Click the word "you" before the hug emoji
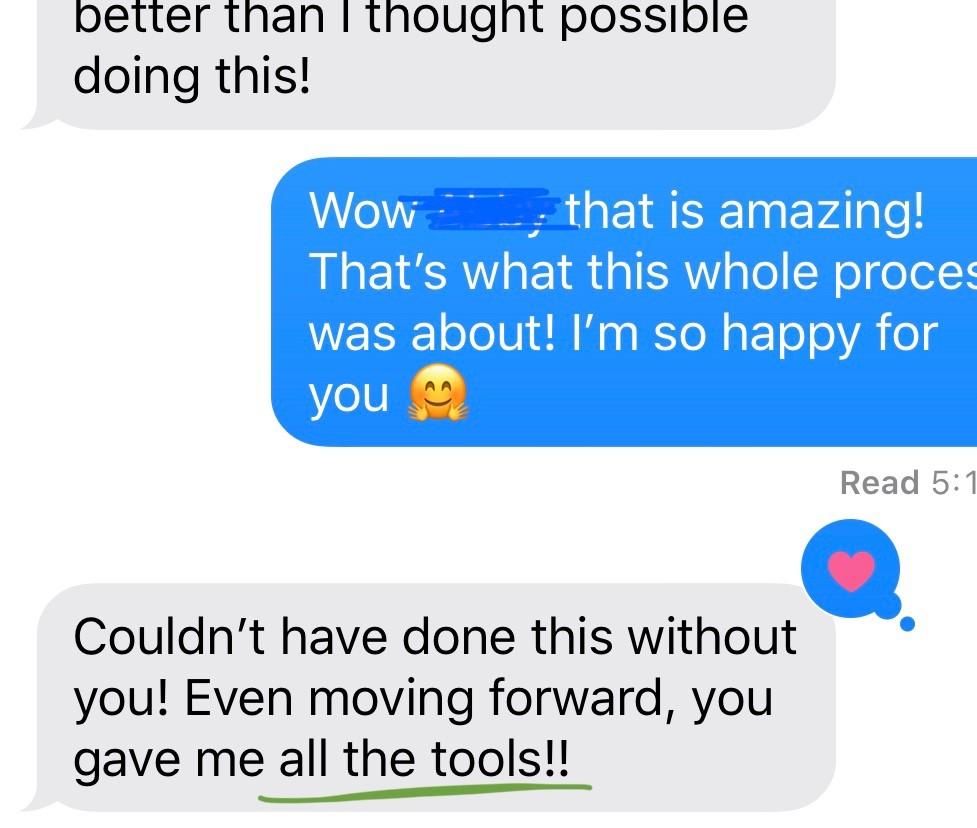977x828 pixels. [348, 396]
